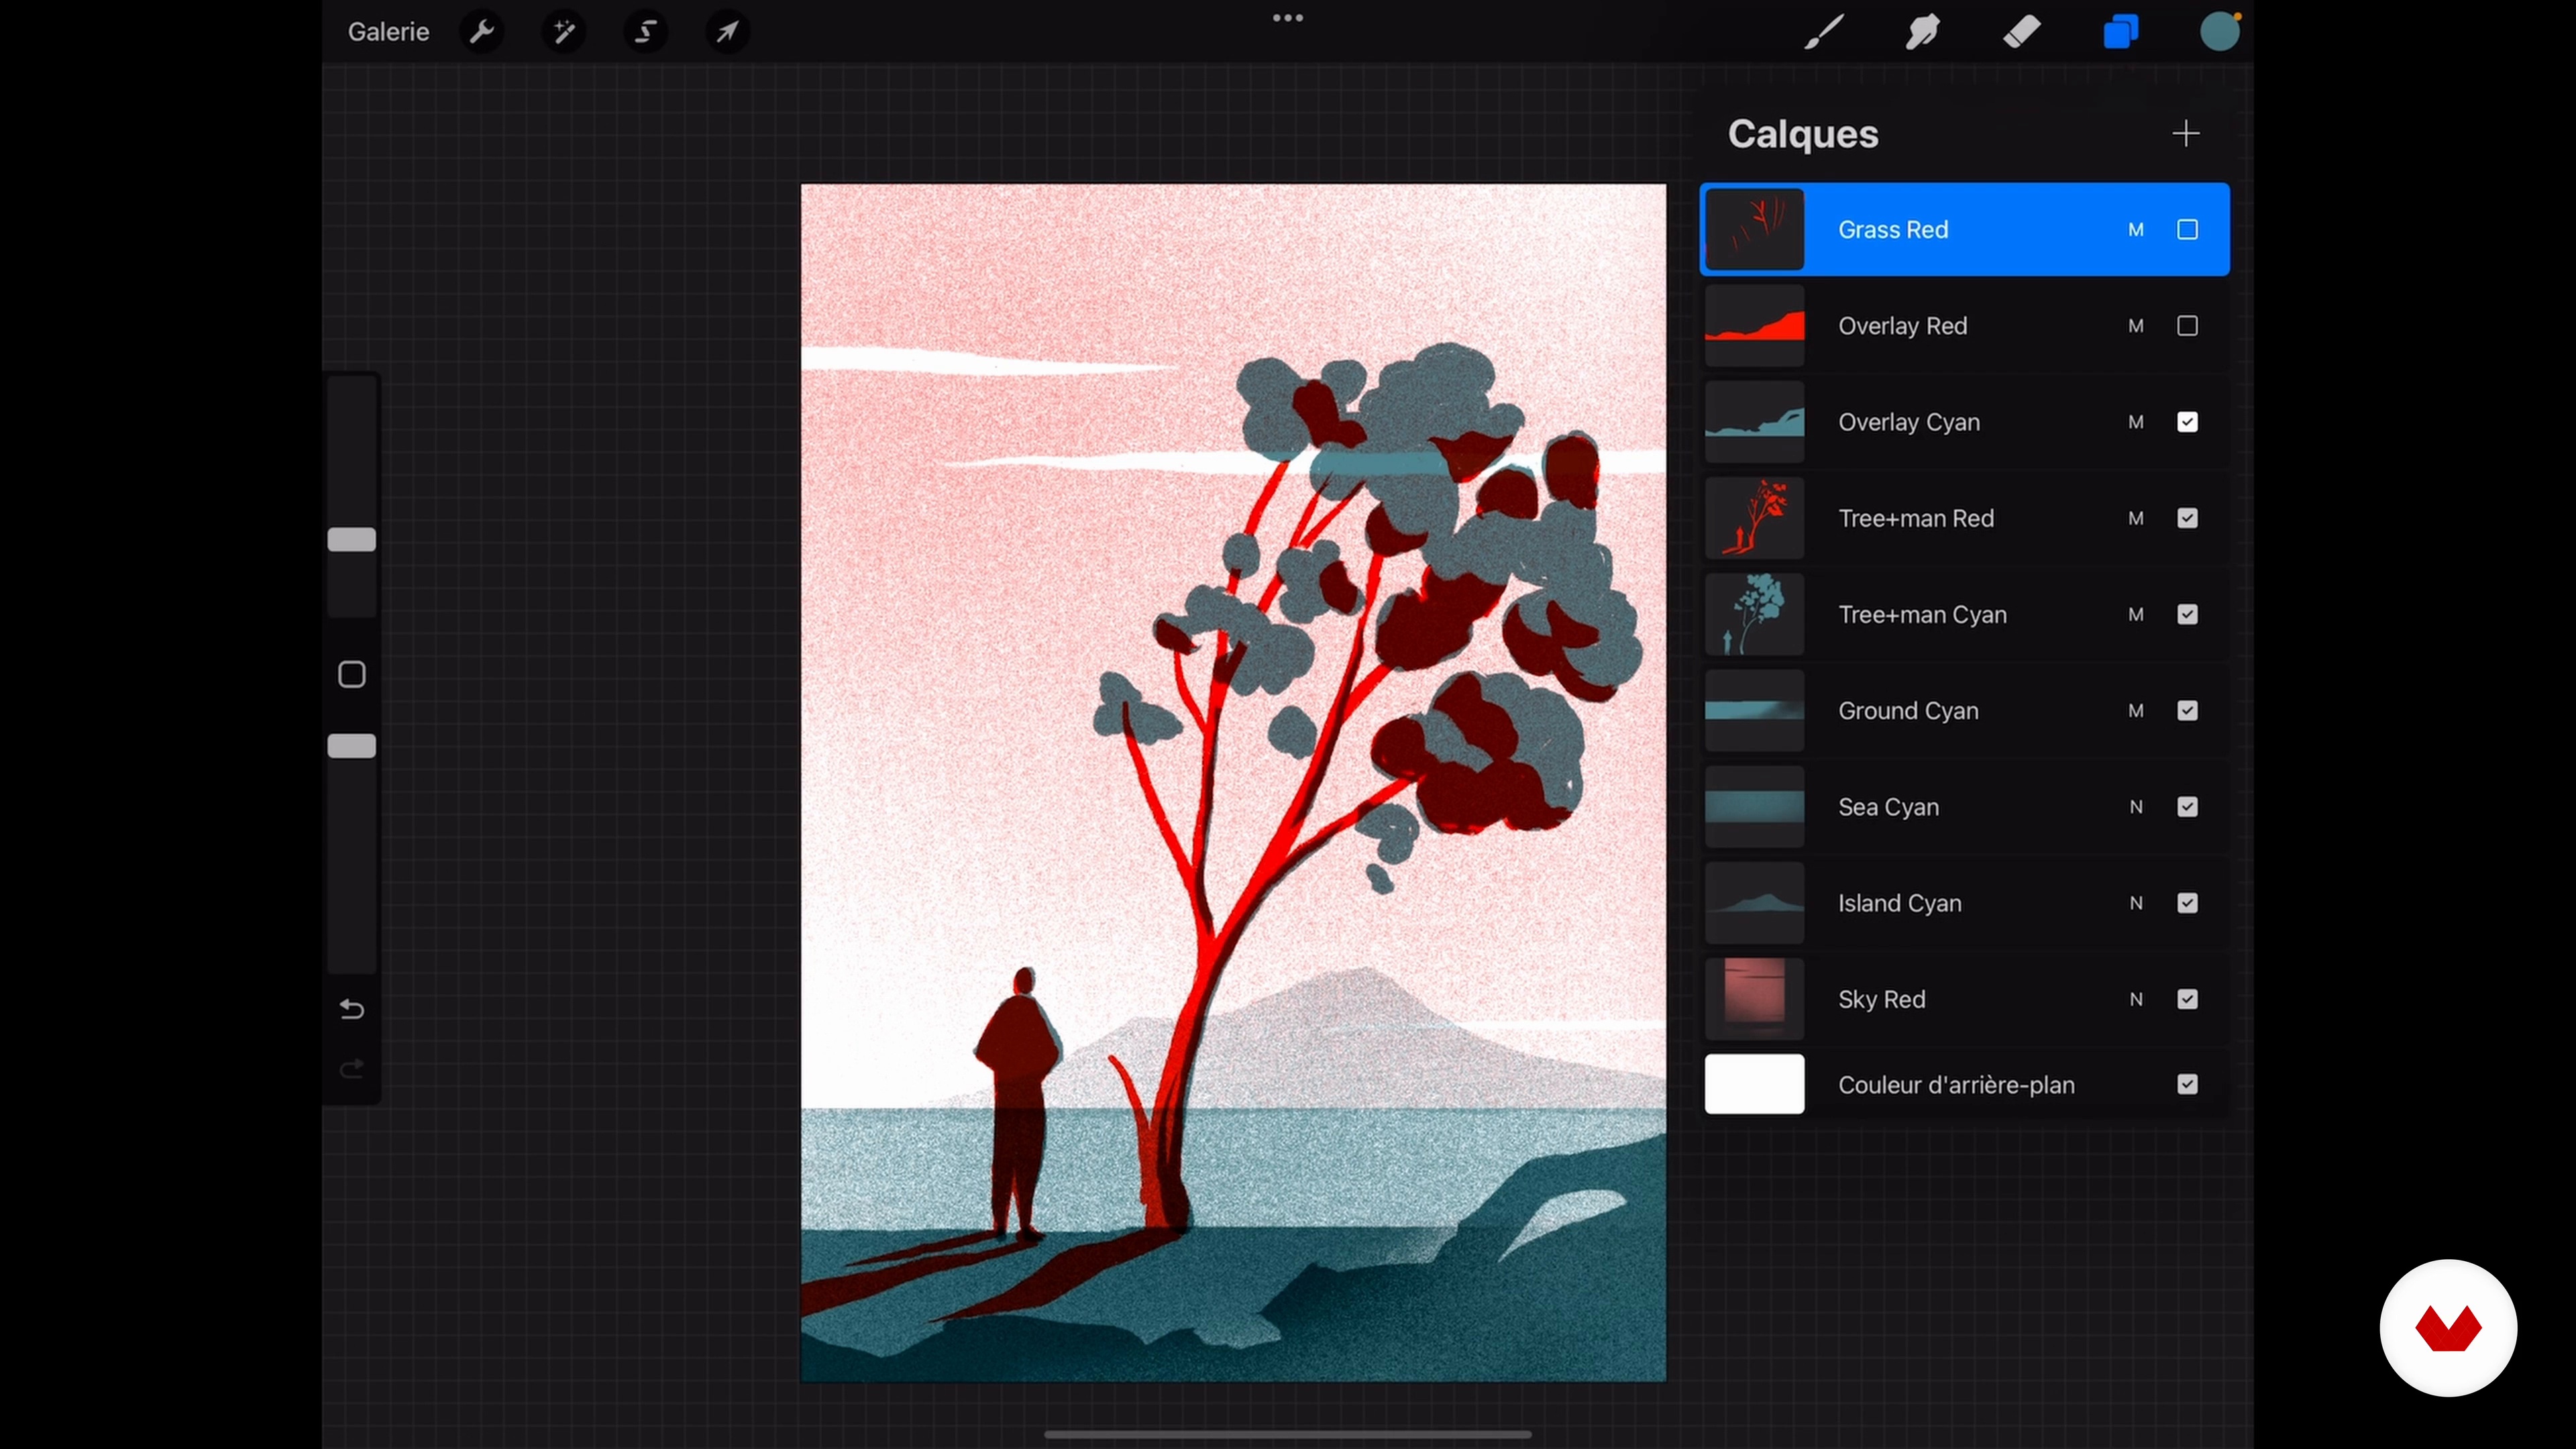Return to Galerie
Screen dimensions: 2576x1449
[388, 32]
